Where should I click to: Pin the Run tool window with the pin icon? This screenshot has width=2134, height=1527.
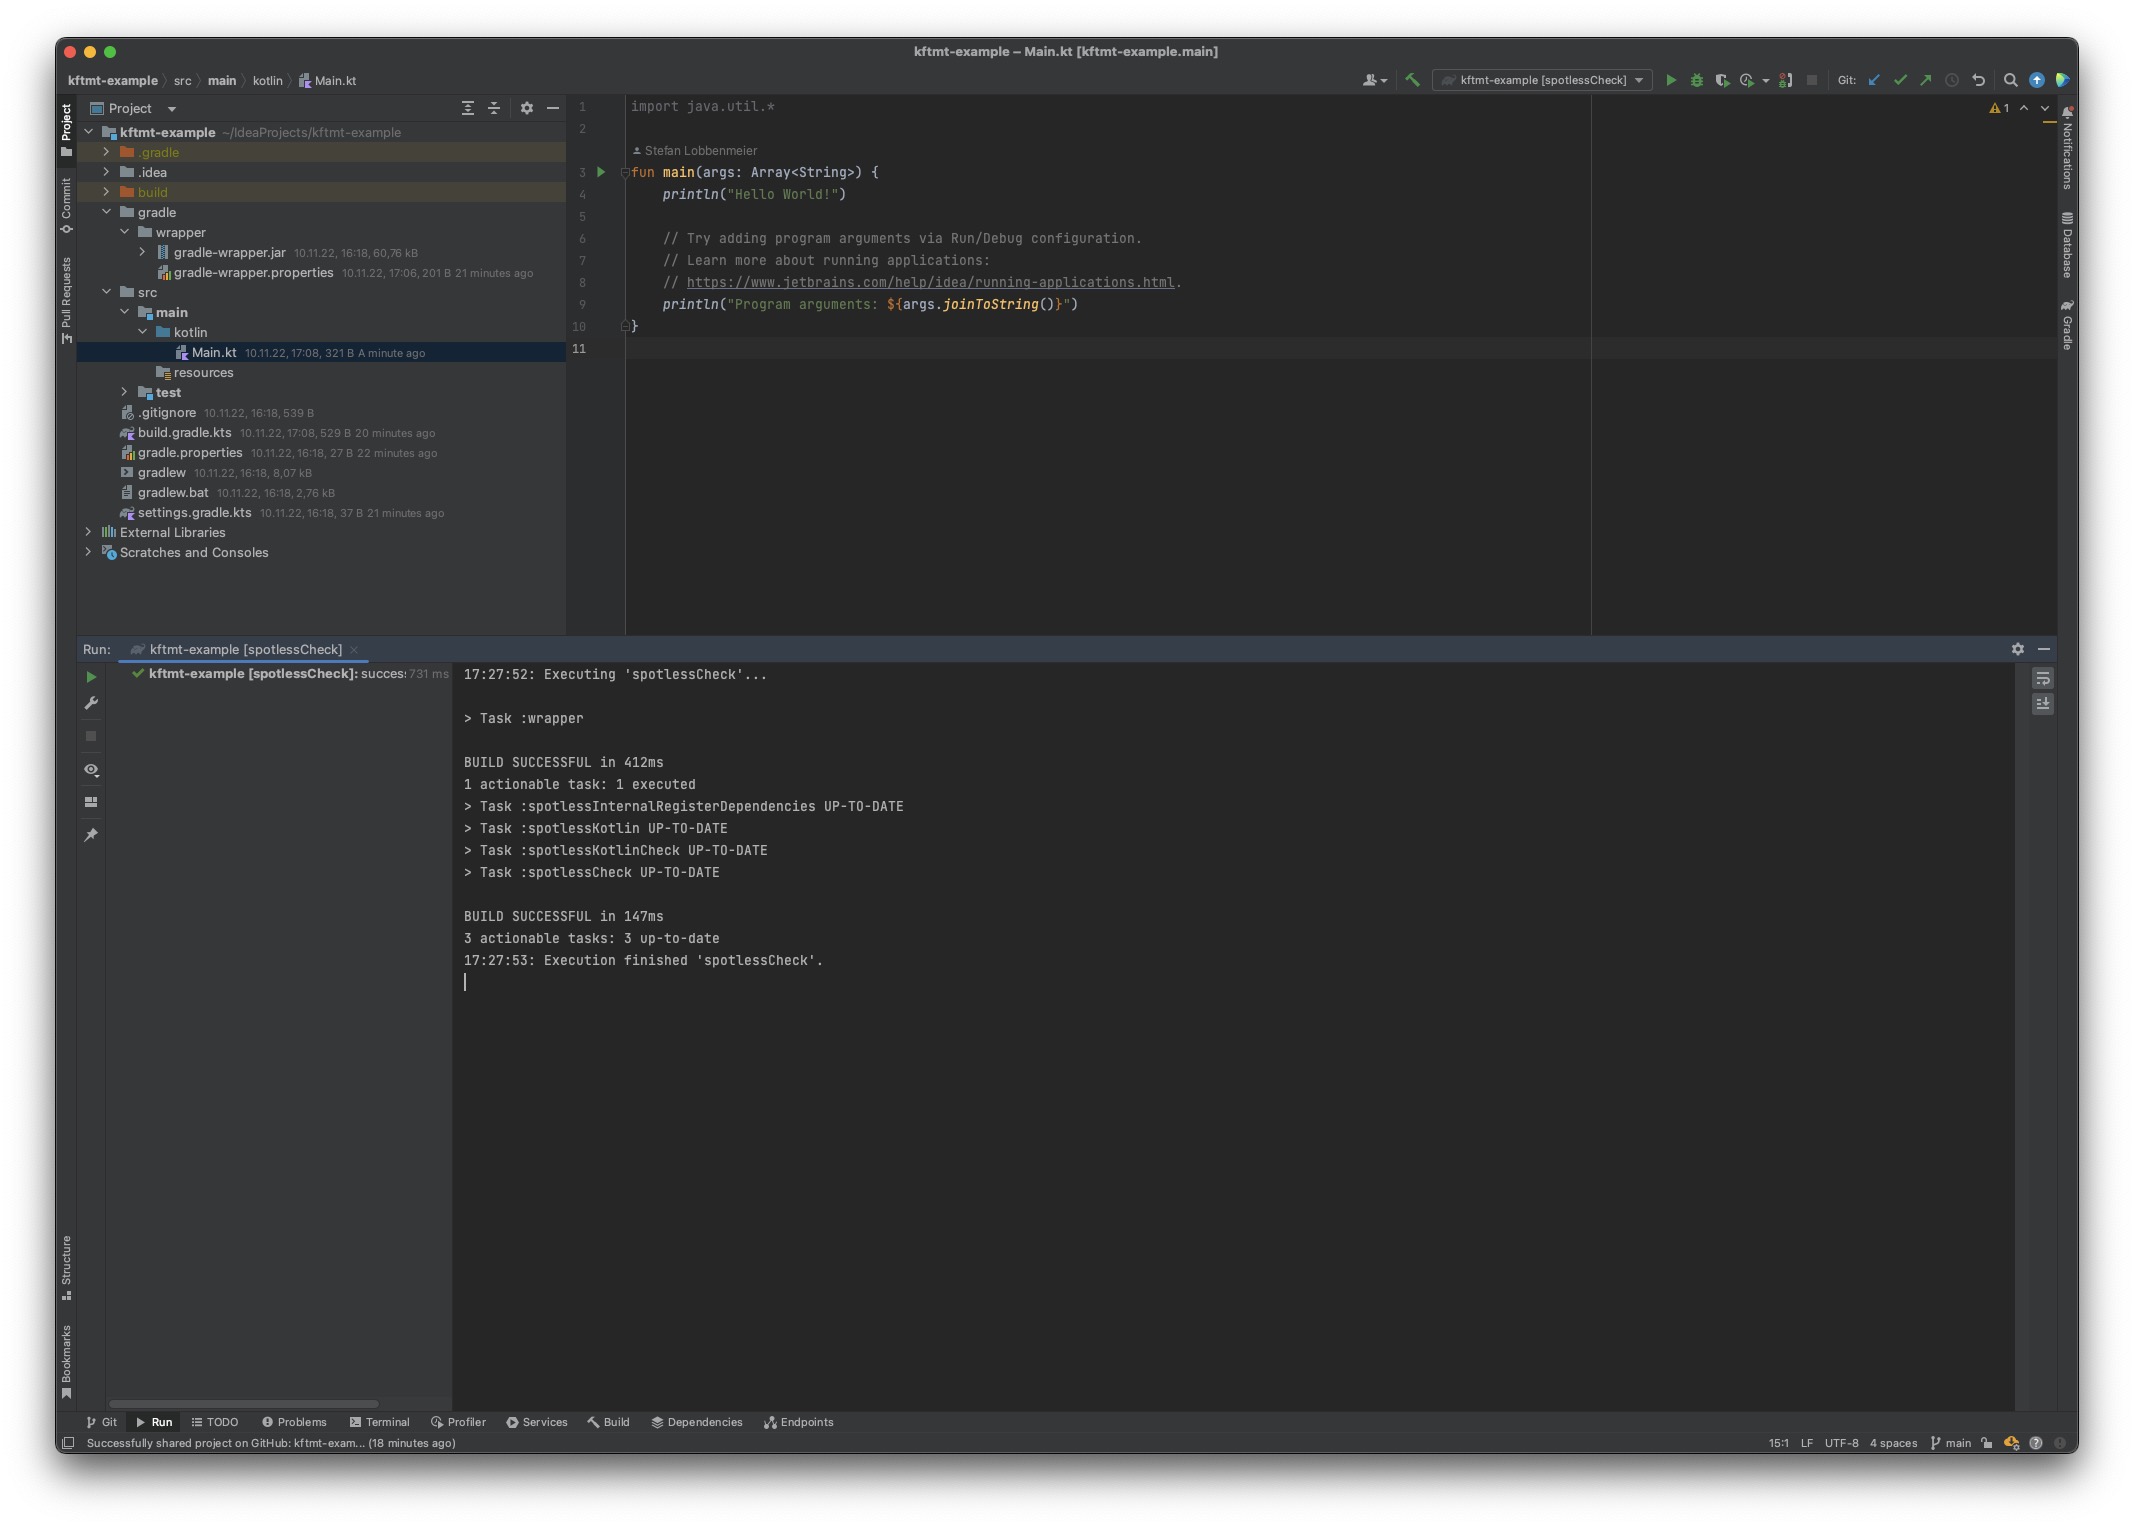(91, 835)
